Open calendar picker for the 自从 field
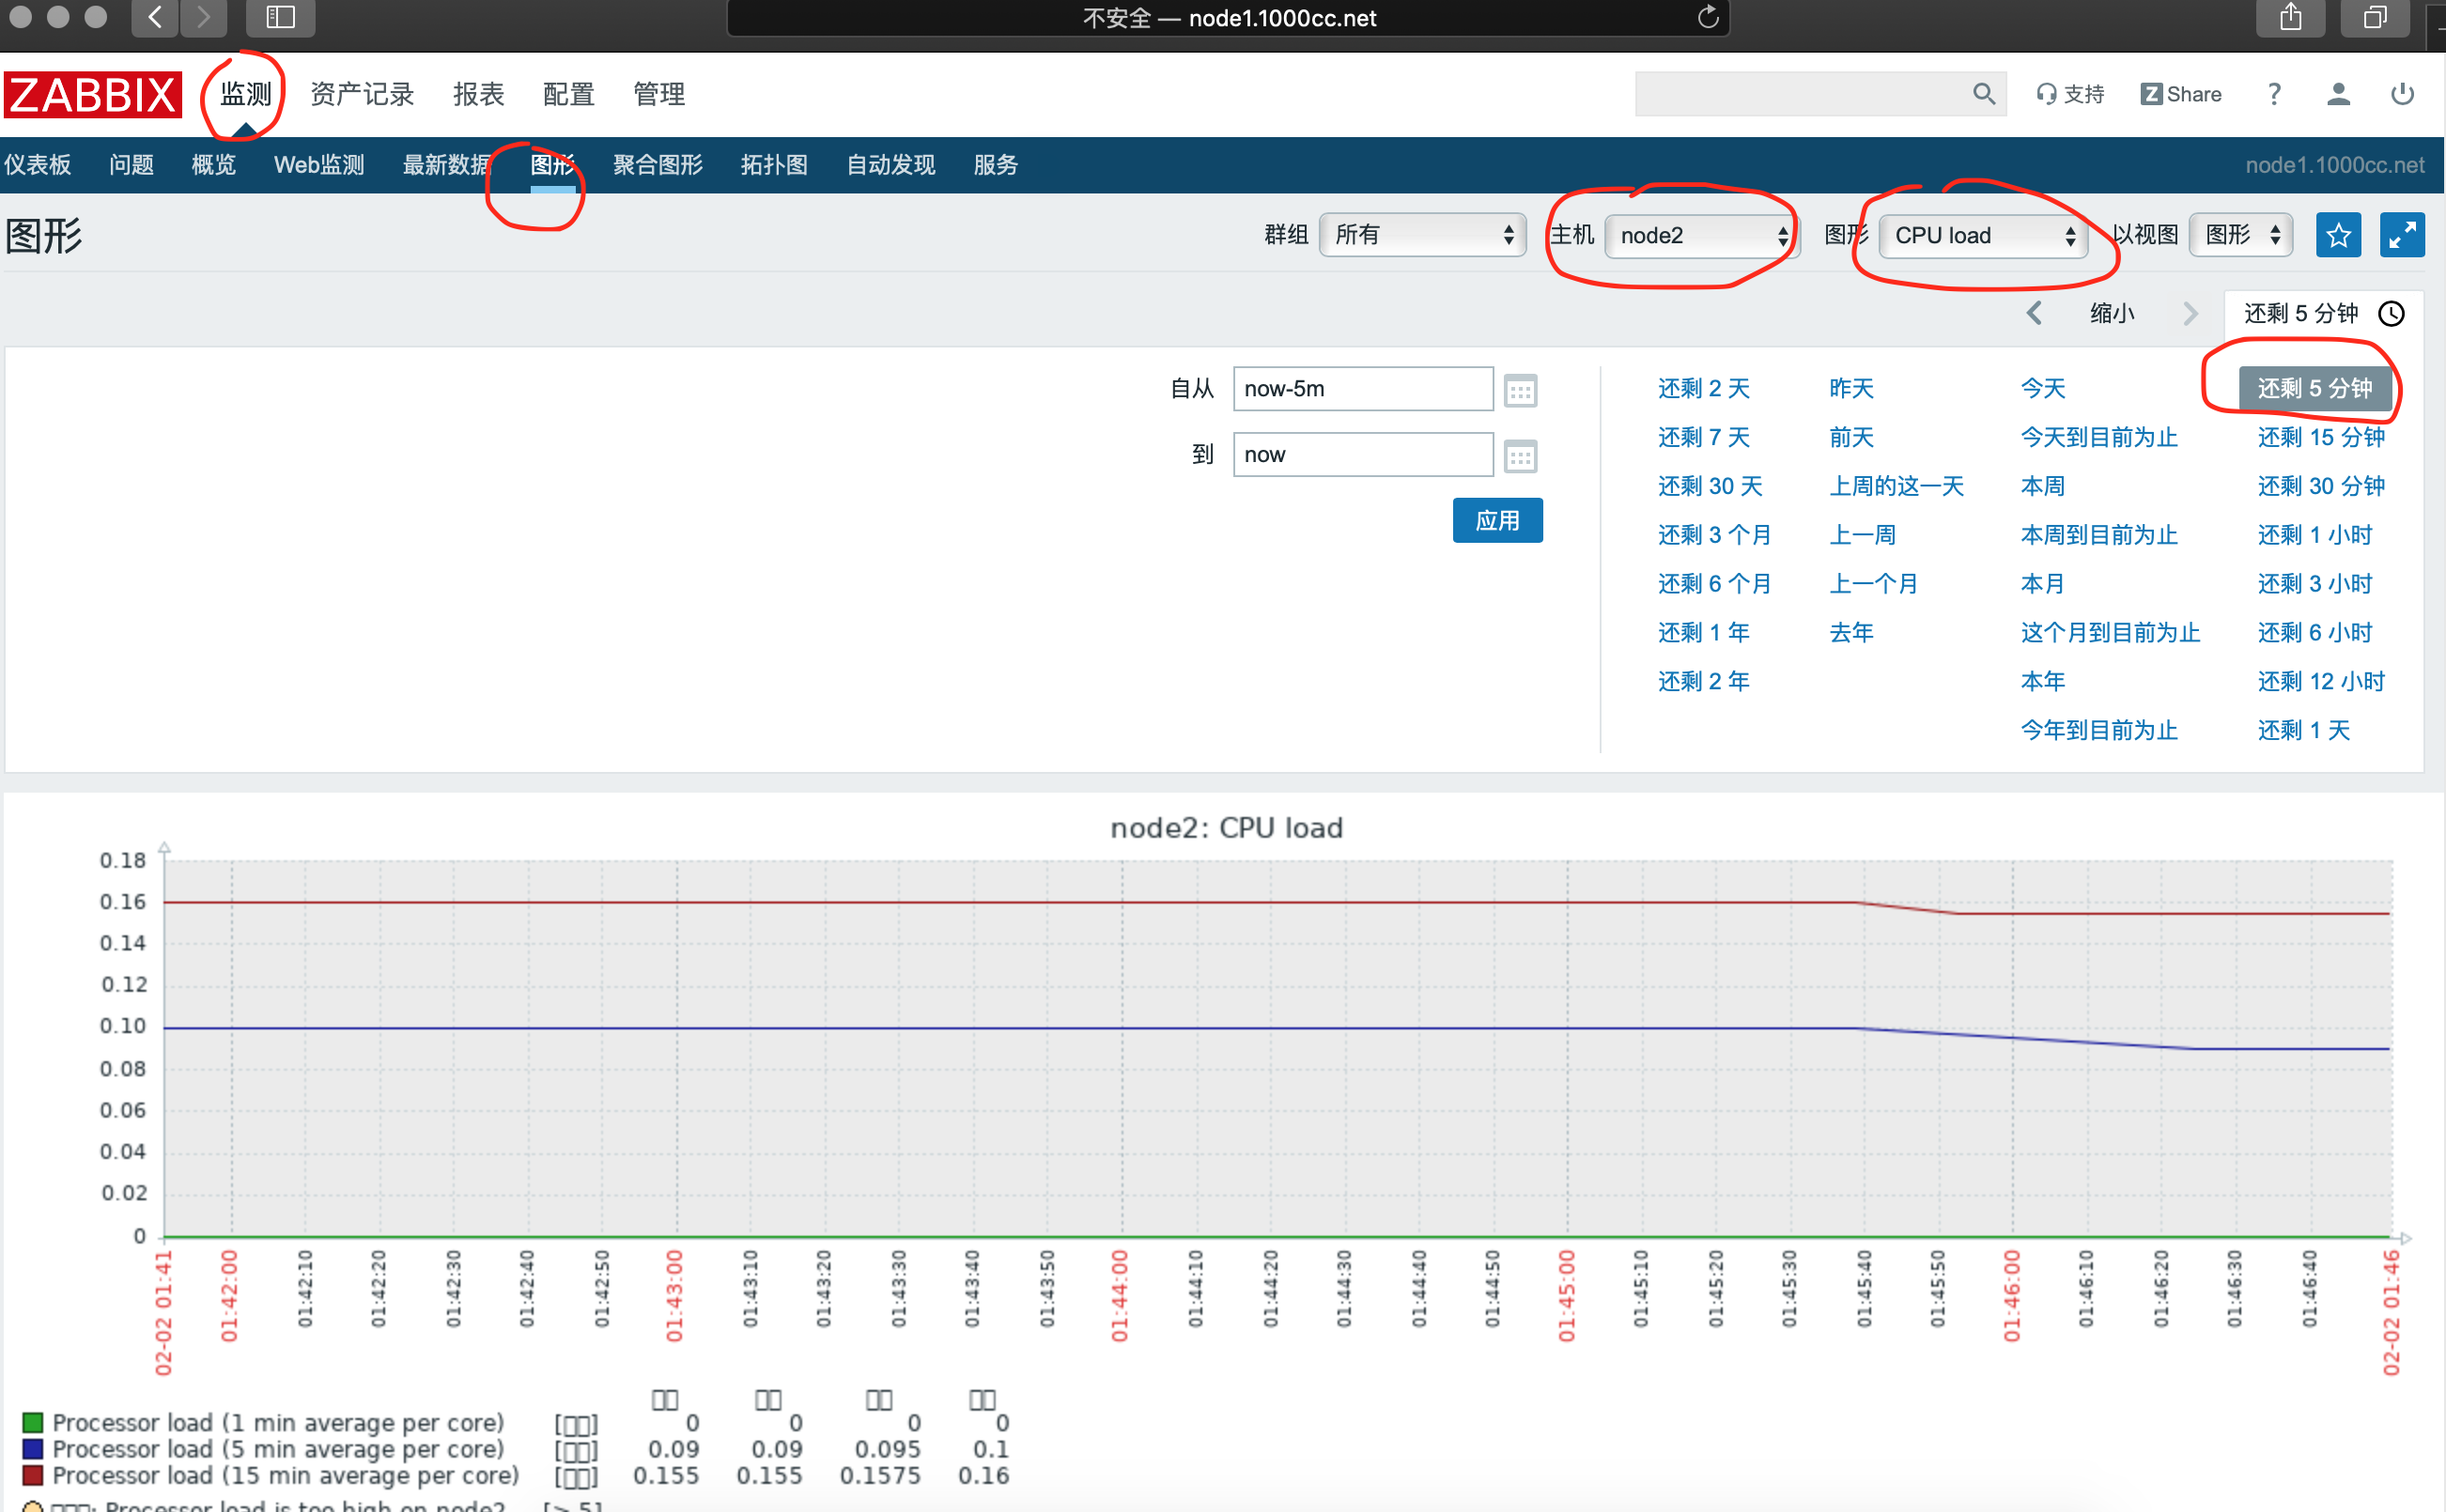This screenshot has width=2446, height=1512. [1520, 390]
